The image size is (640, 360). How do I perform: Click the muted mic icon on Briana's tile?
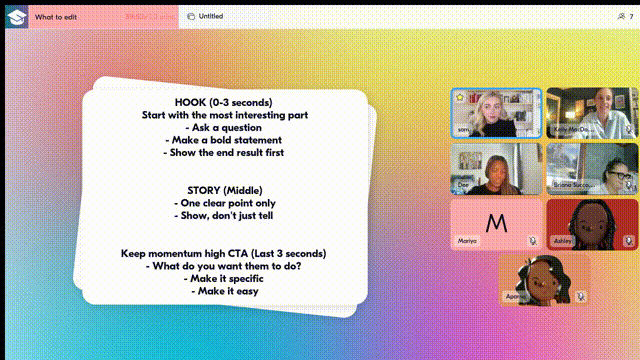pyautogui.click(x=629, y=185)
